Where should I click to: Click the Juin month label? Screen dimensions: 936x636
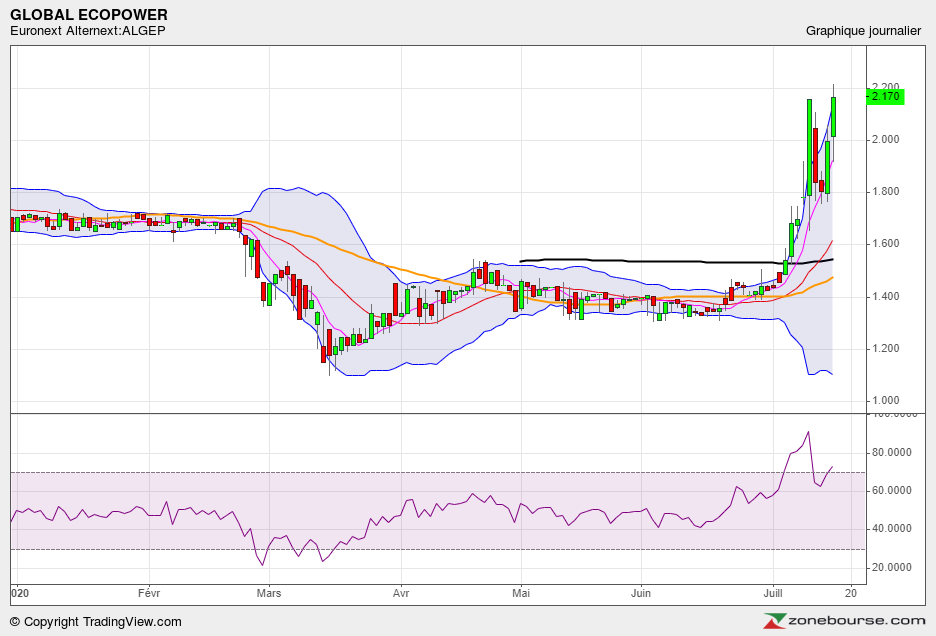641,593
